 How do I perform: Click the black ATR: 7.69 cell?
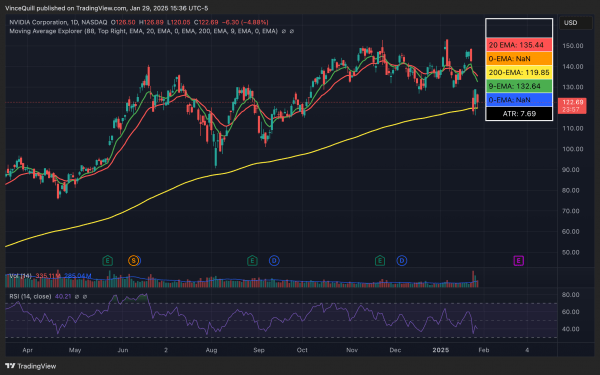[x=519, y=114]
